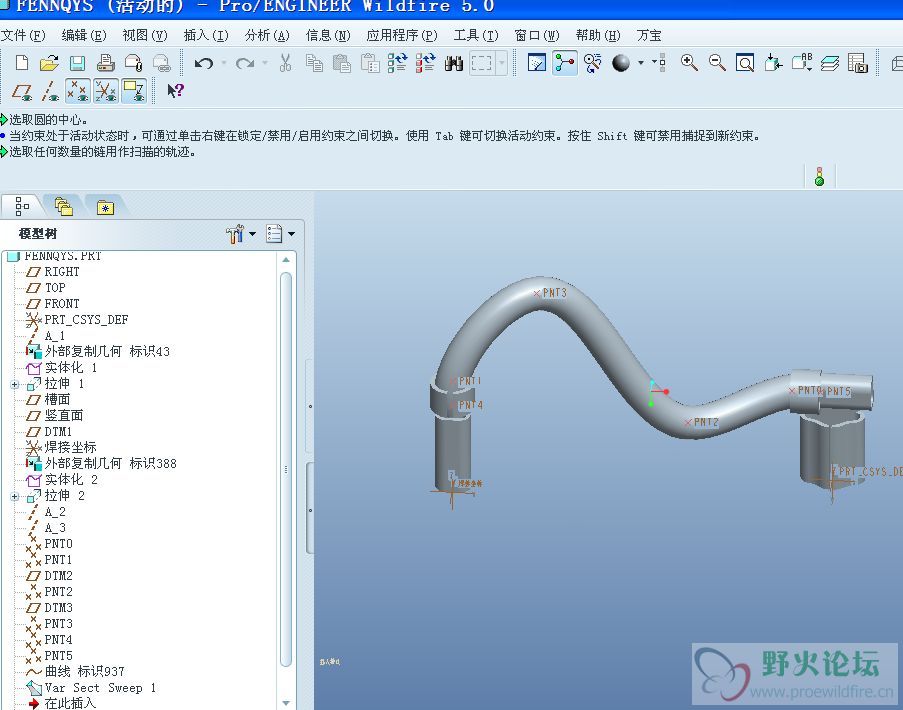This screenshot has height=710, width=903.
Task: Click the repaint screen icon
Action: (x=537, y=63)
